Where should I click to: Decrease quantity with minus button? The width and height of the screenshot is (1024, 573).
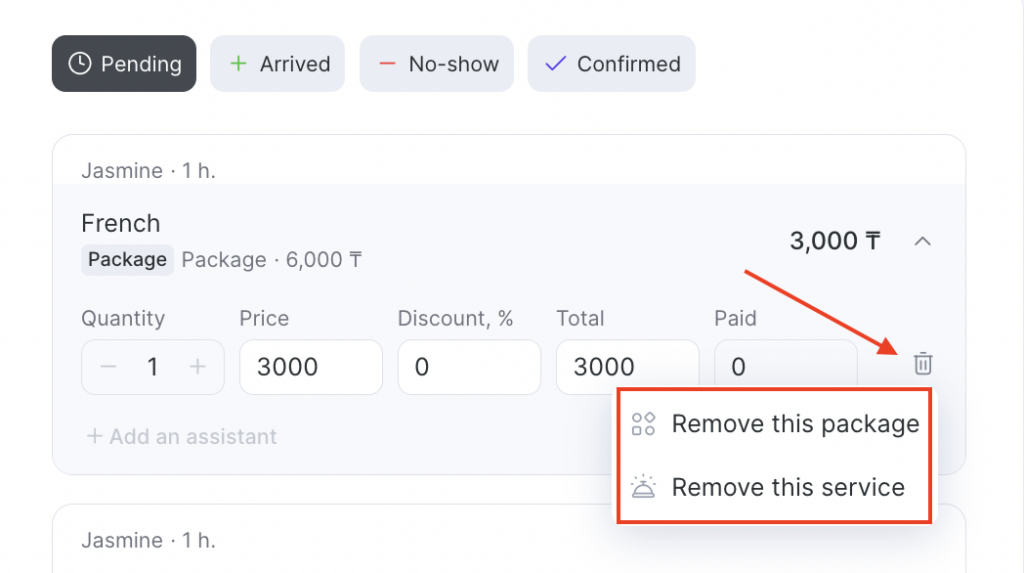[108, 367]
